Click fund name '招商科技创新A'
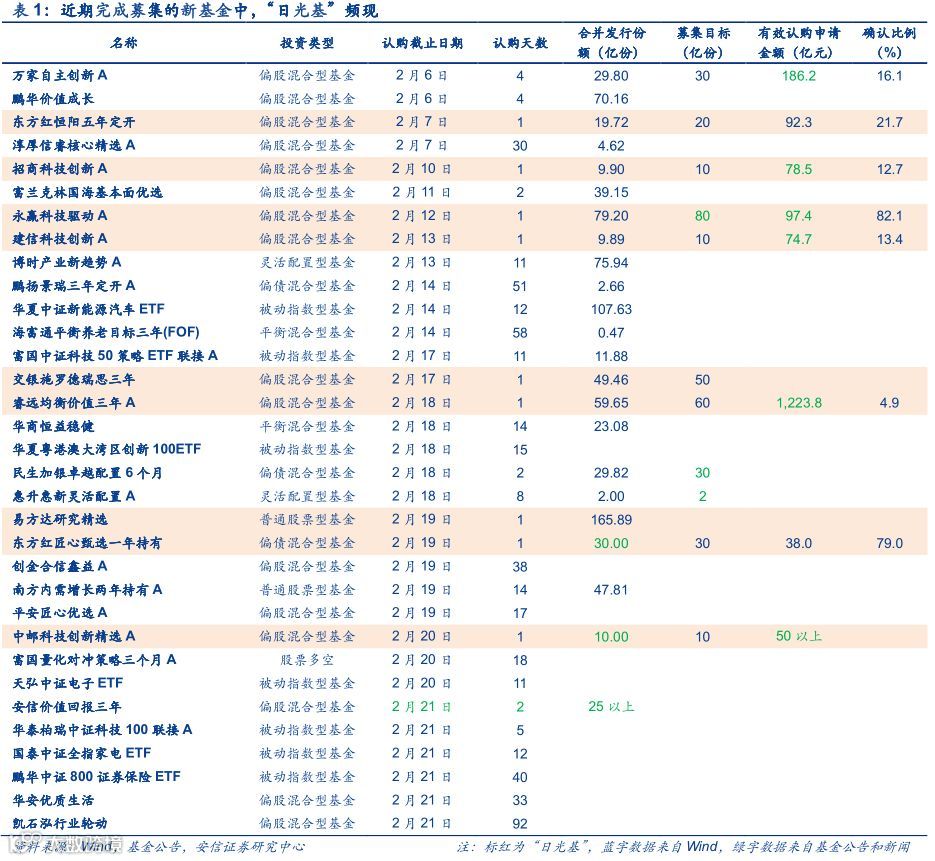Viewport: 935px width, 861px height. 60,169
